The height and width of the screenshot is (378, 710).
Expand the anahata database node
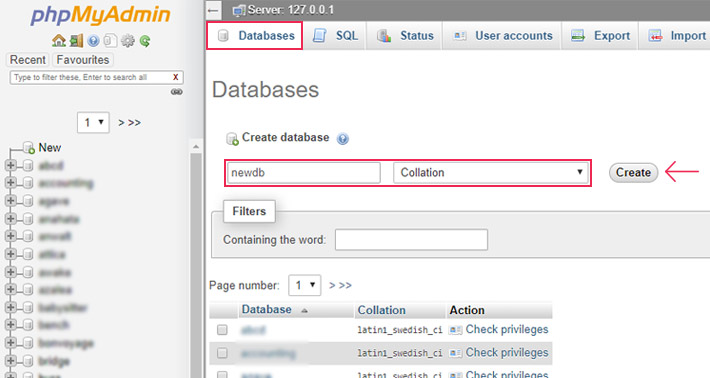coord(10,219)
